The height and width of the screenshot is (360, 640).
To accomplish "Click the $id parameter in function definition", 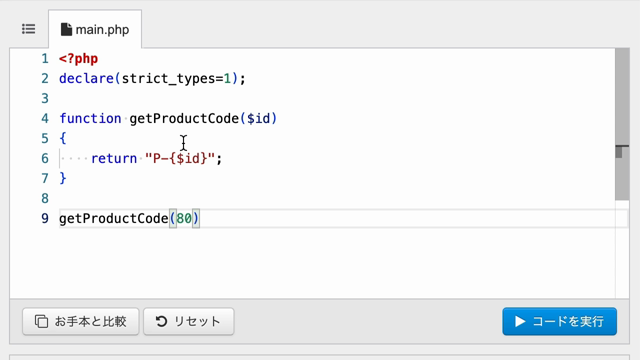I will coord(258,119).
